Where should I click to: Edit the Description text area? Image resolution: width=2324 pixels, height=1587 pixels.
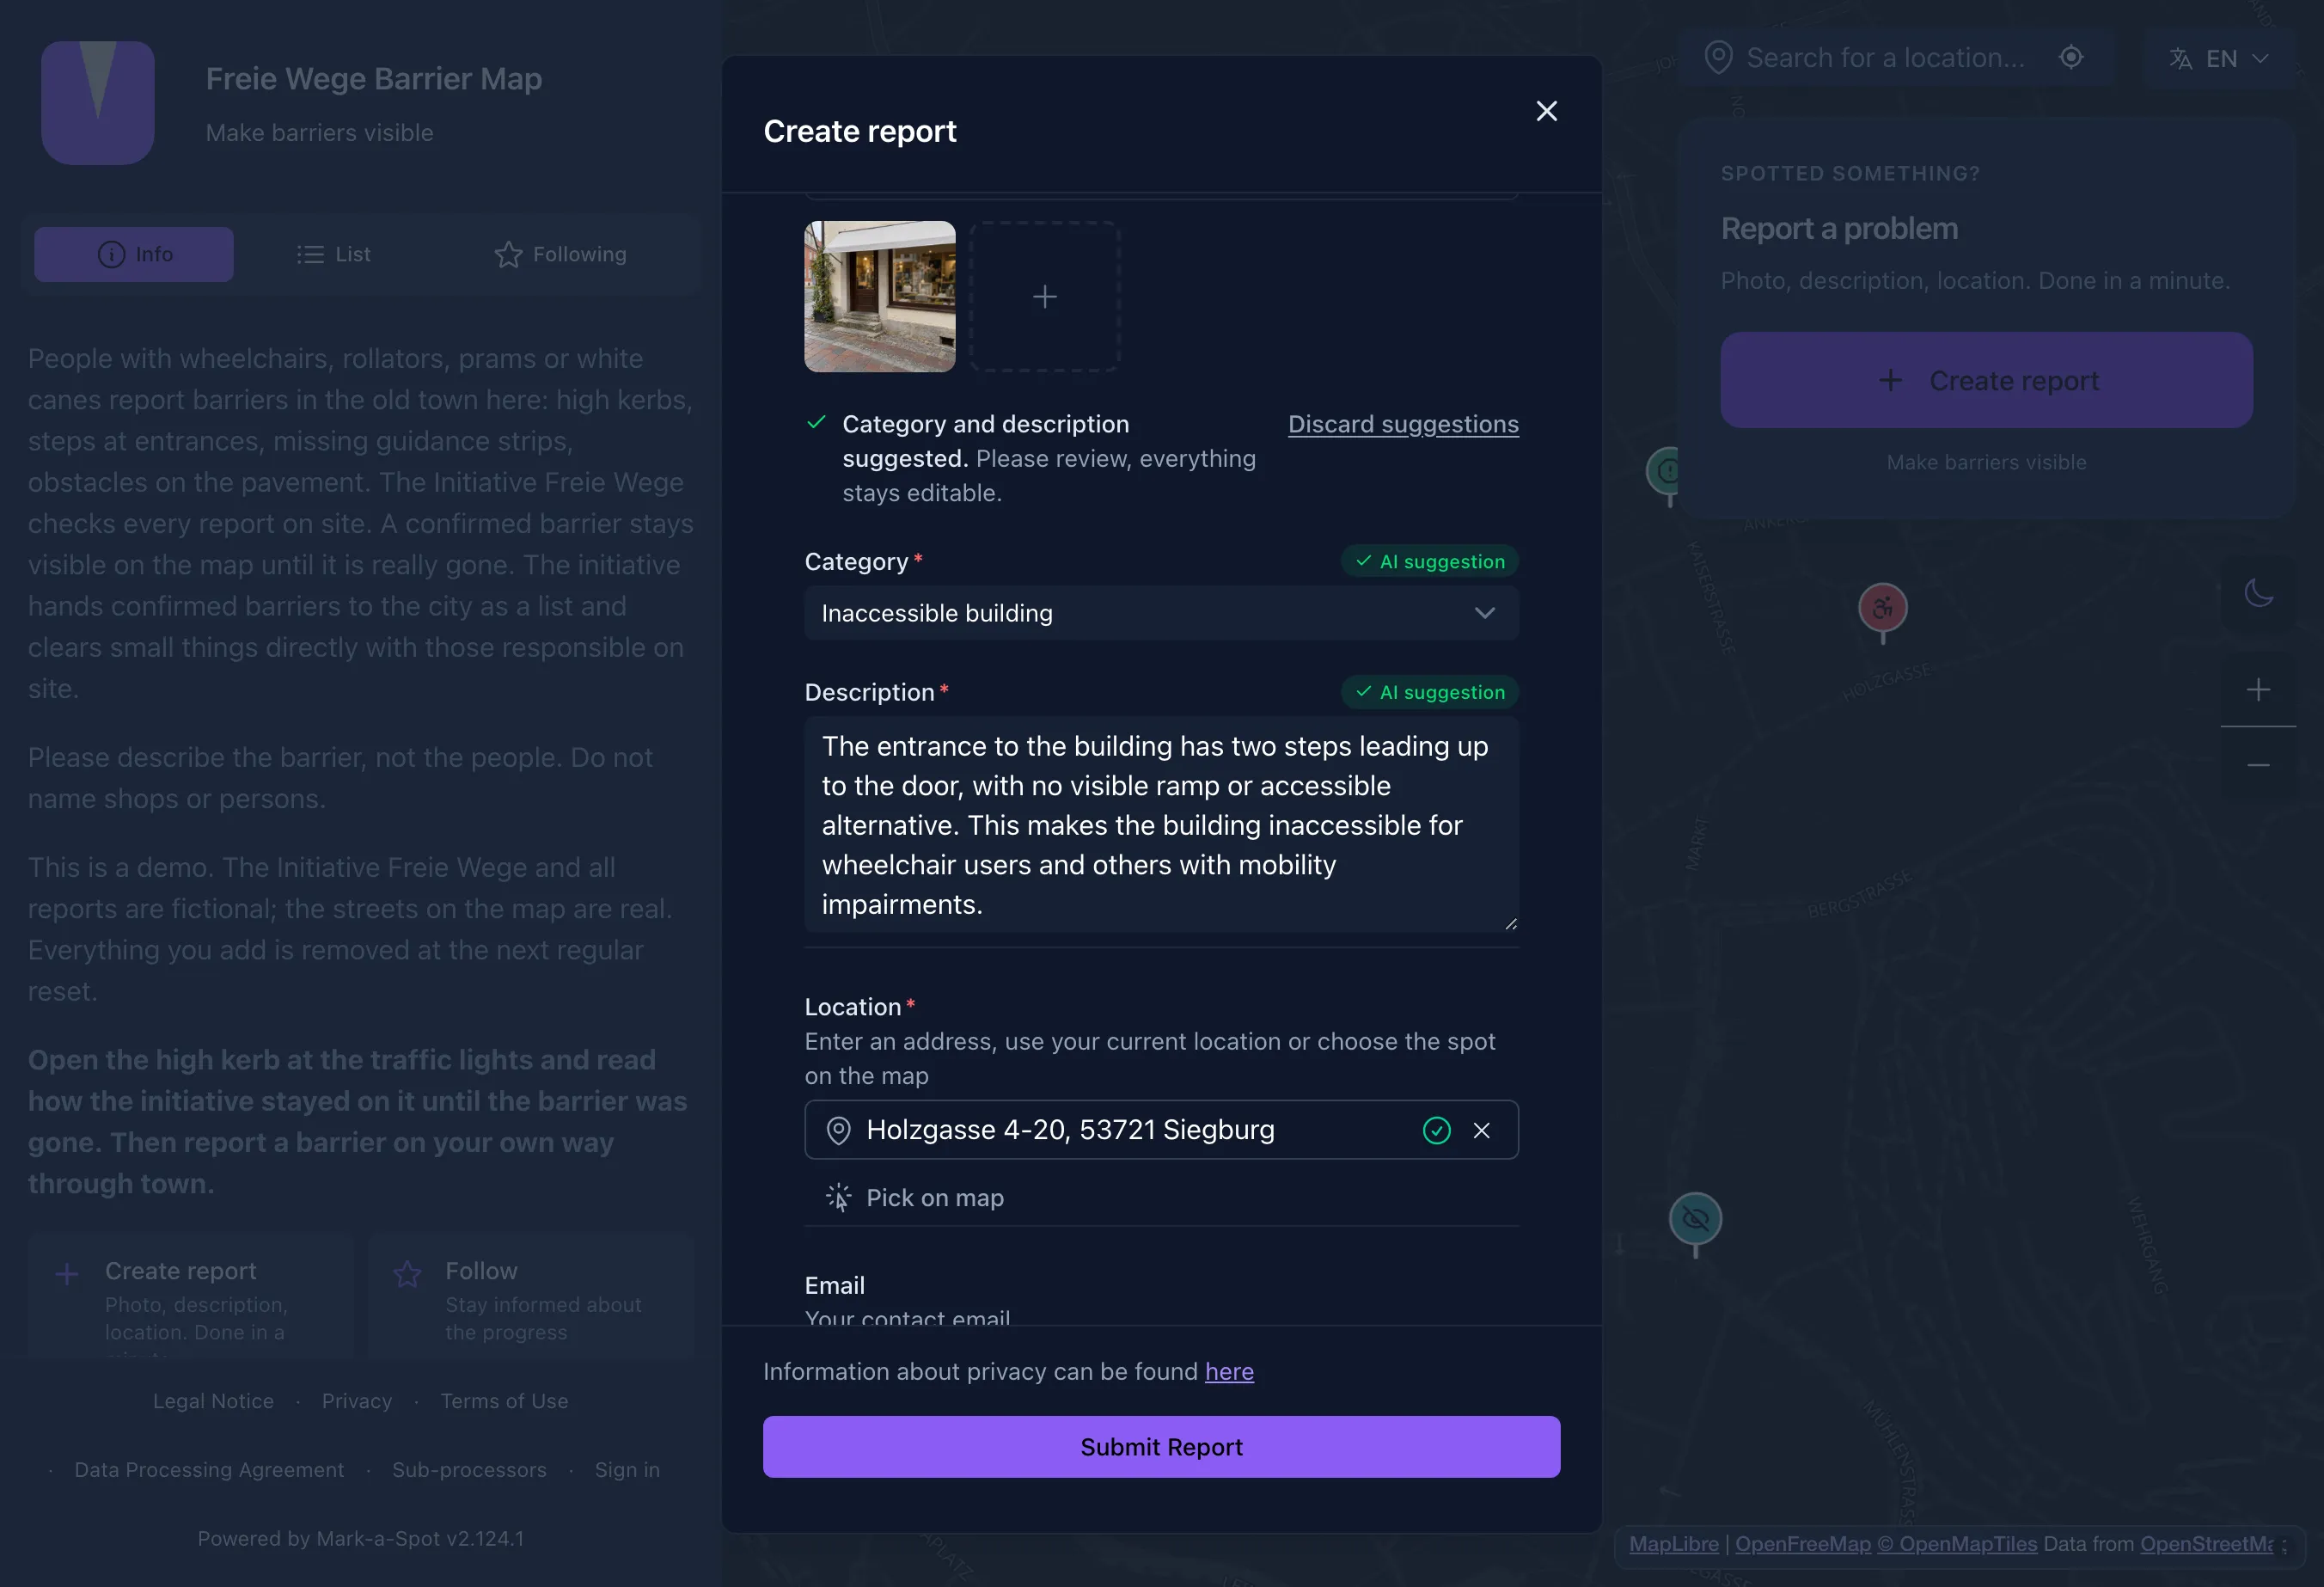click(1161, 825)
